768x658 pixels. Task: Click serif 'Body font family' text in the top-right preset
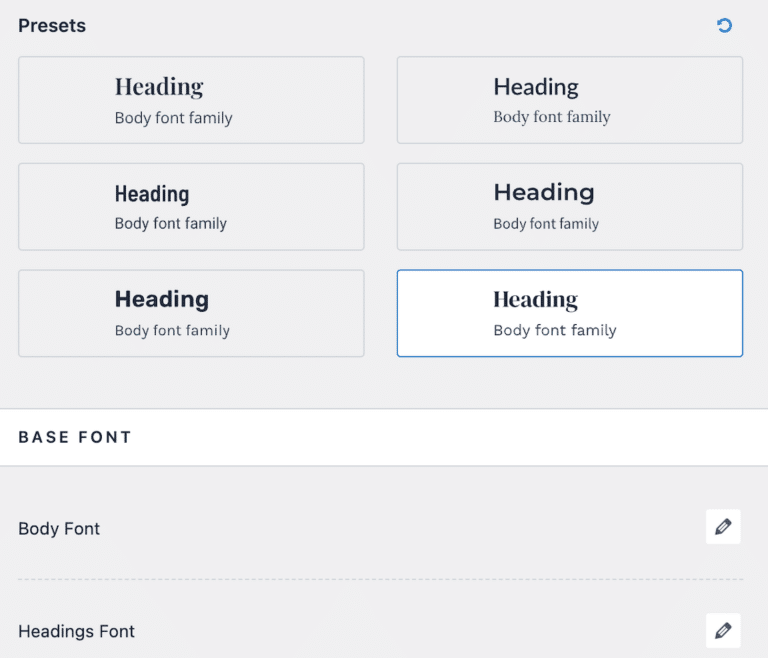(552, 117)
